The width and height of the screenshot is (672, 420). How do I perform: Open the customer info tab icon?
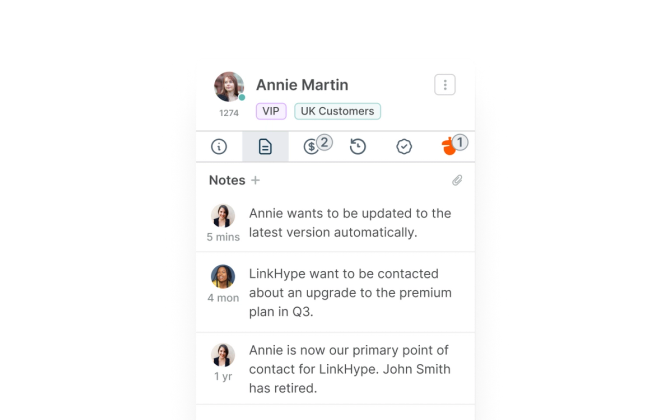219,147
